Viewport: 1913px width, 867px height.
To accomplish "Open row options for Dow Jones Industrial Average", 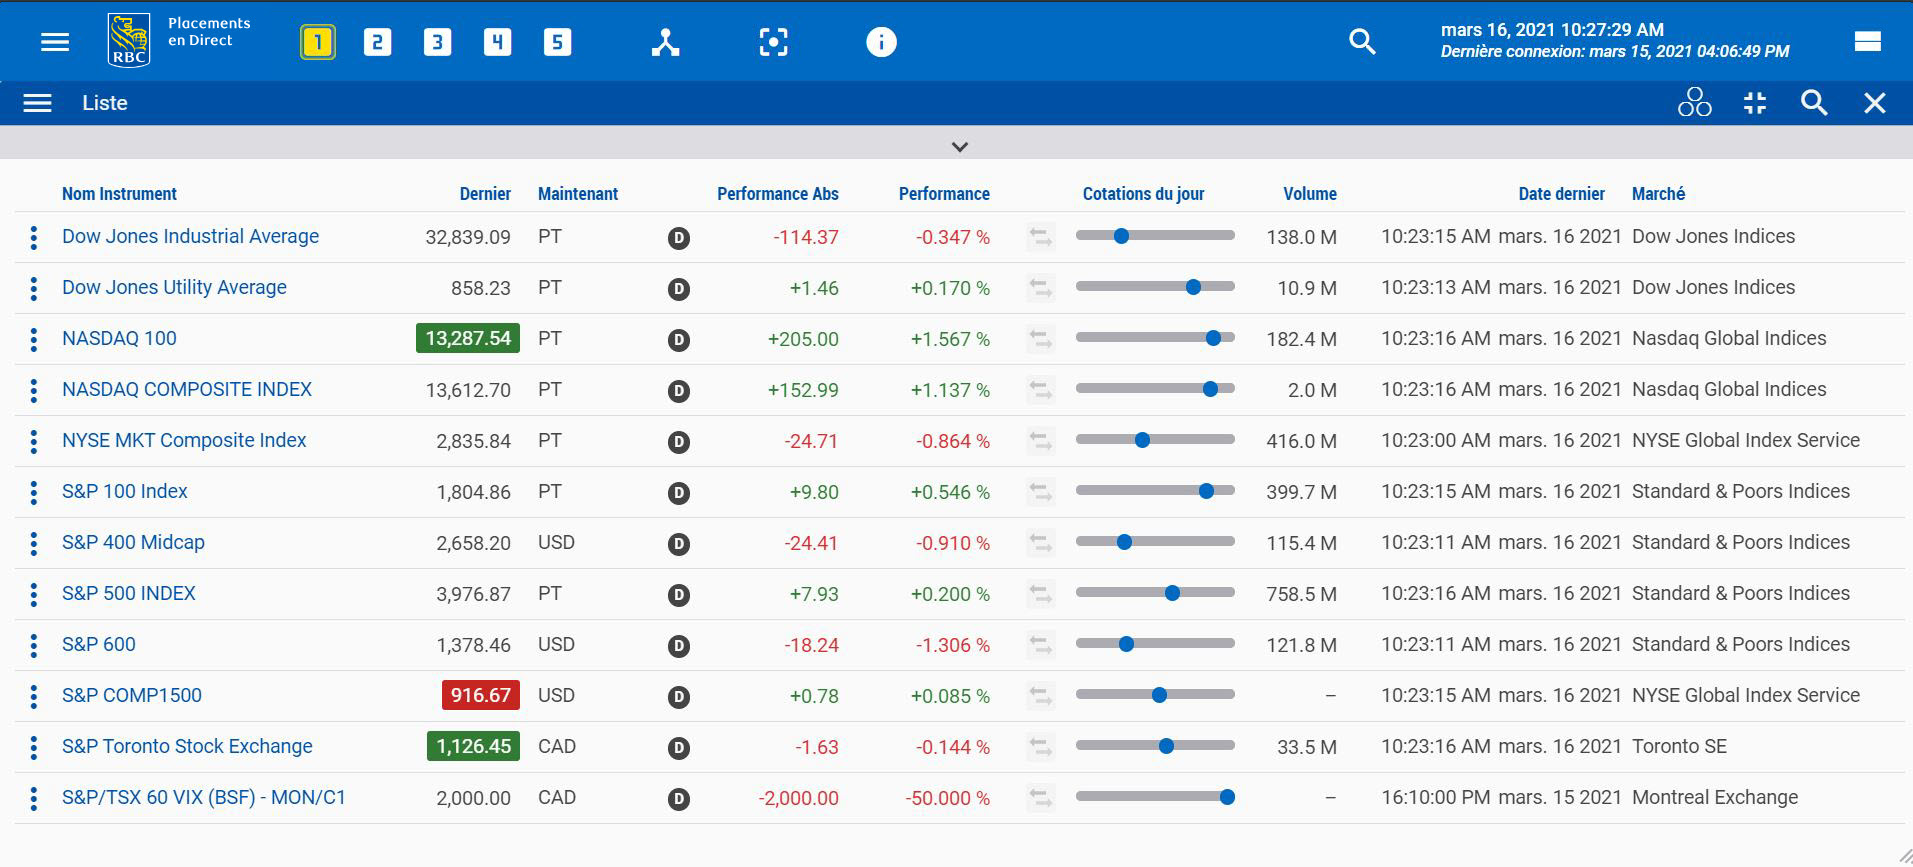I will point(34,237).
